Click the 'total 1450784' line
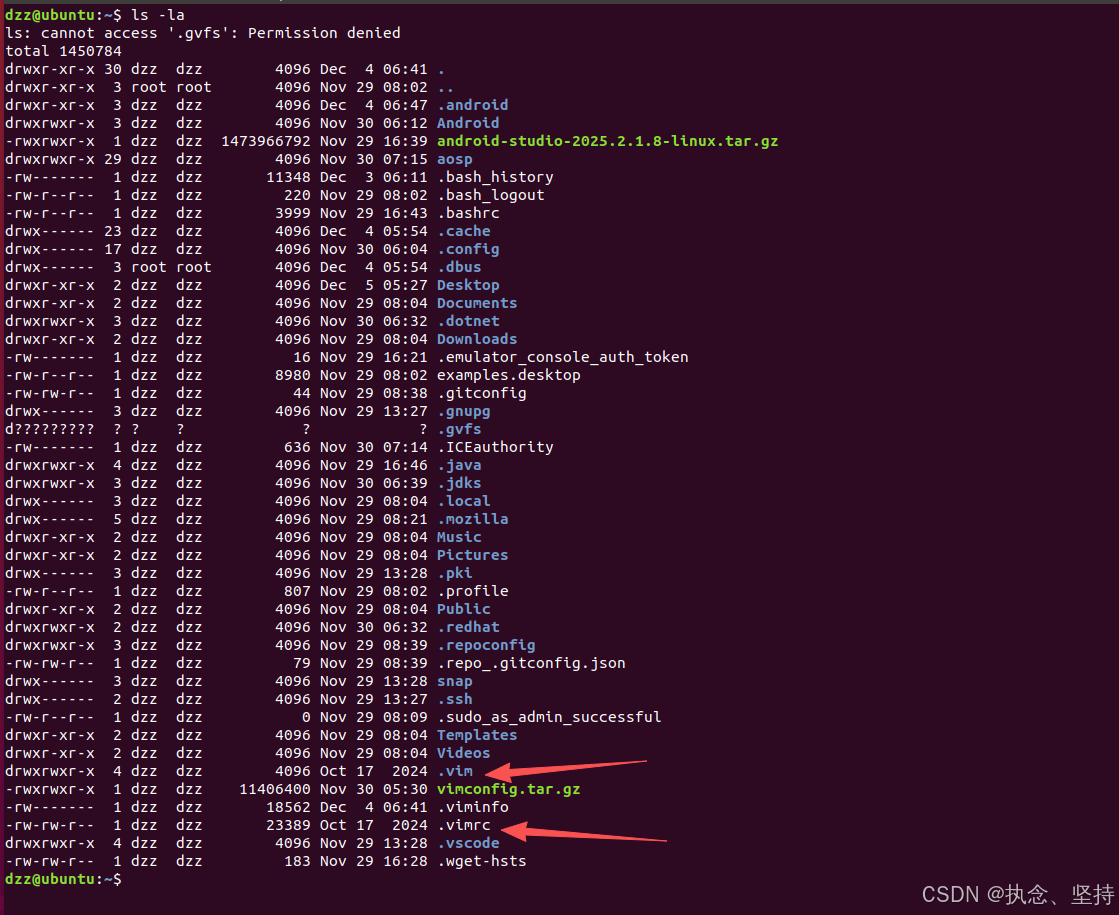Screen dimensions: 1119x915 (64, 51)
